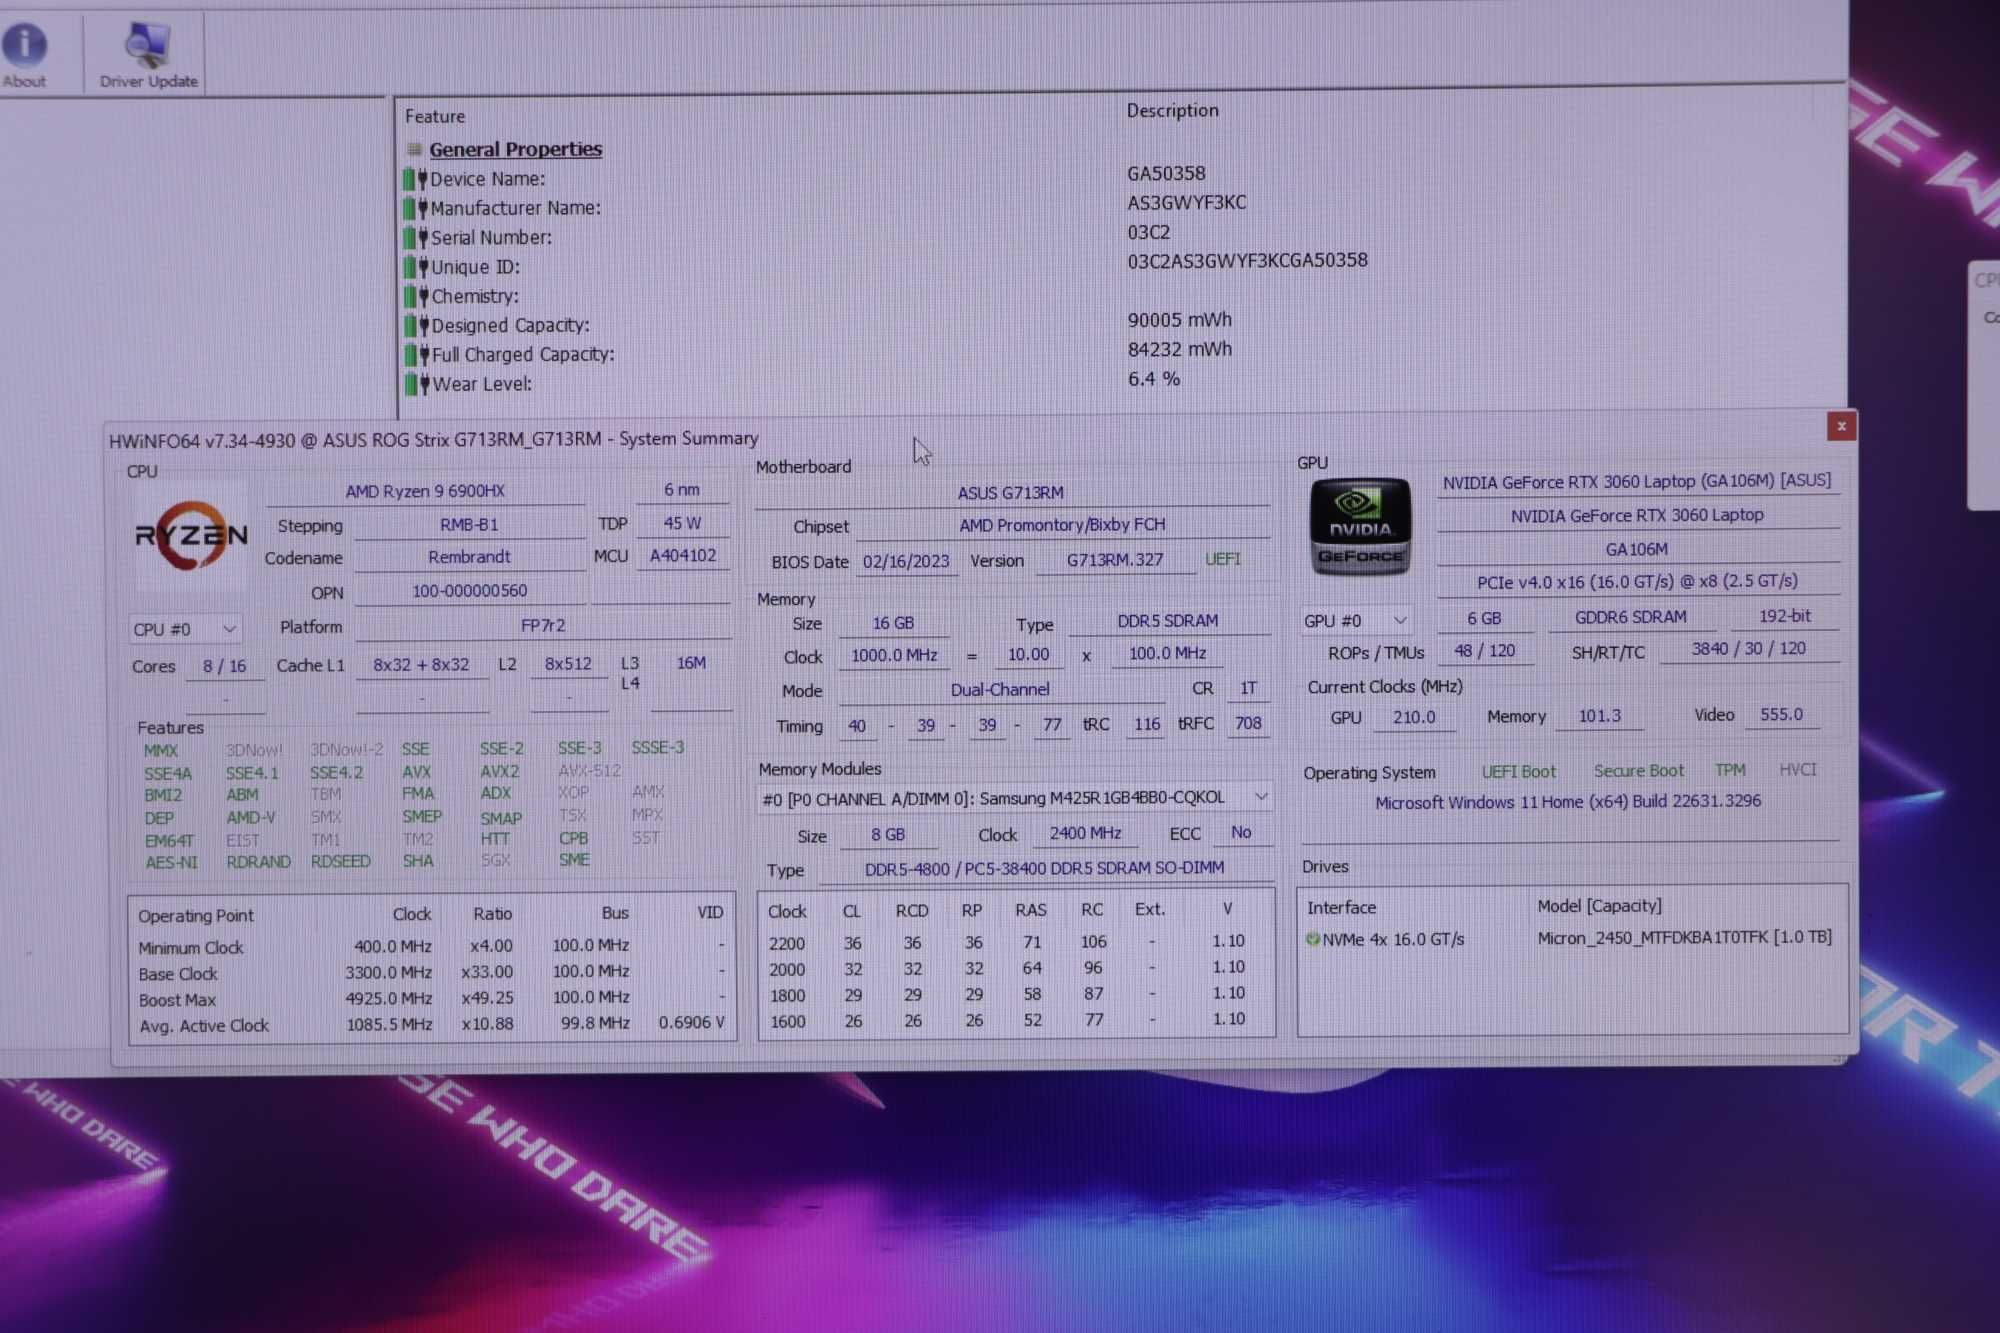The height and width of the screenshot is (1333, 2000).
Task: Click the 16 GB memory size value
Action: [893, 623]
